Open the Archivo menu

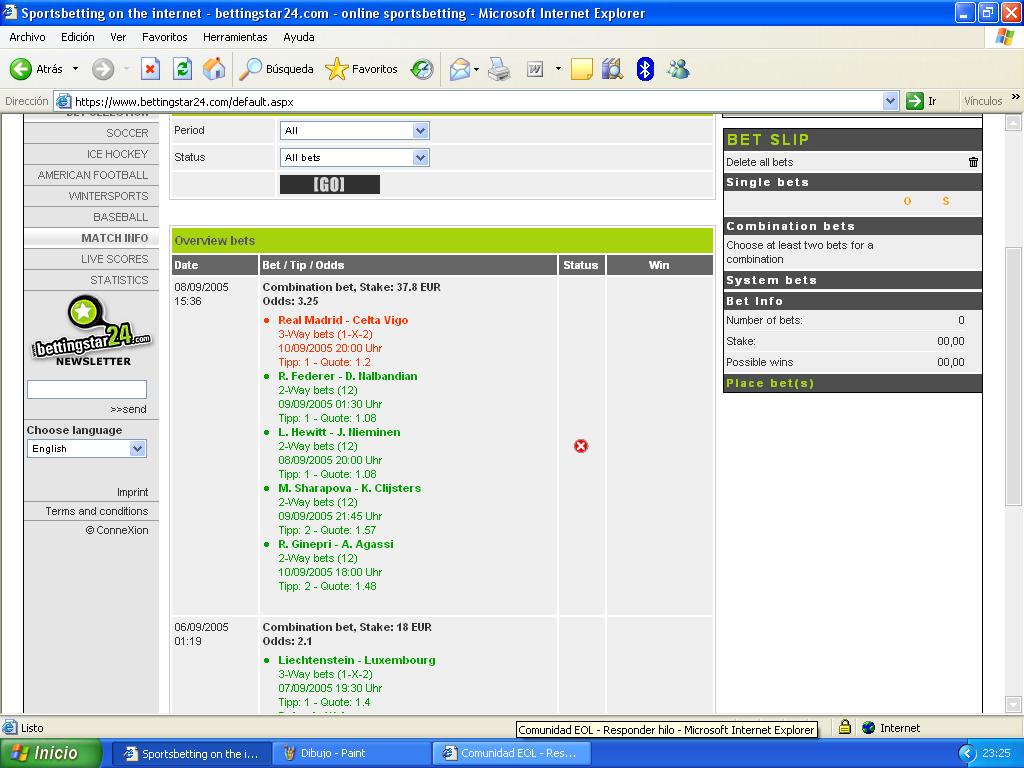27,37
